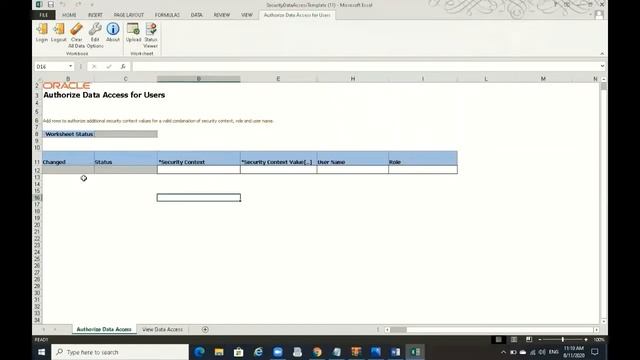Switch to Page Break Preview icon
Screen dimensions: 640x360
point(529,340)
